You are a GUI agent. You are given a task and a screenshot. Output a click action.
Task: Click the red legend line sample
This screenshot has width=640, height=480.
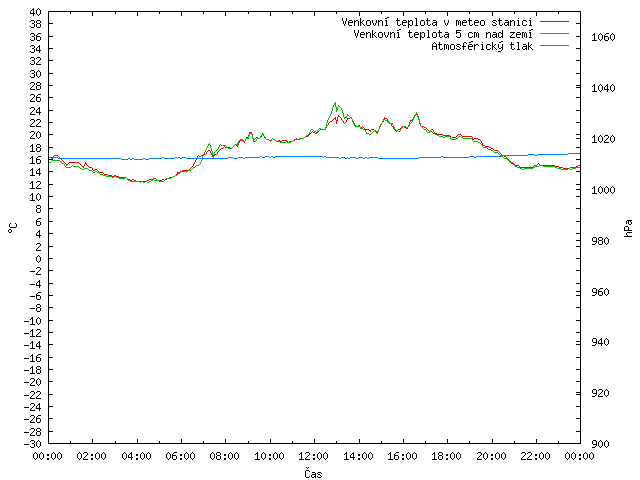(554, 22)
